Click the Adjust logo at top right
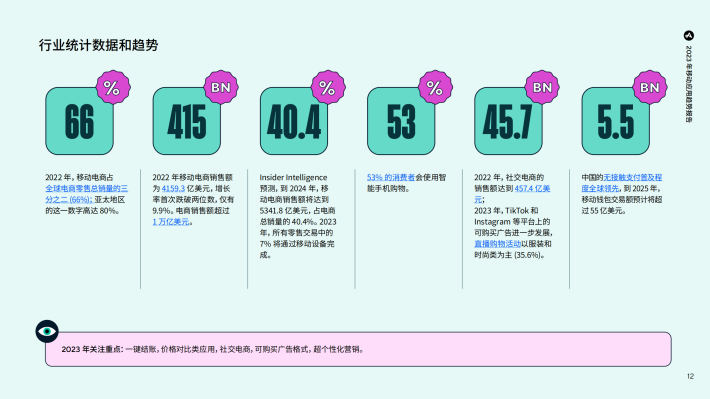 (688, 35)
